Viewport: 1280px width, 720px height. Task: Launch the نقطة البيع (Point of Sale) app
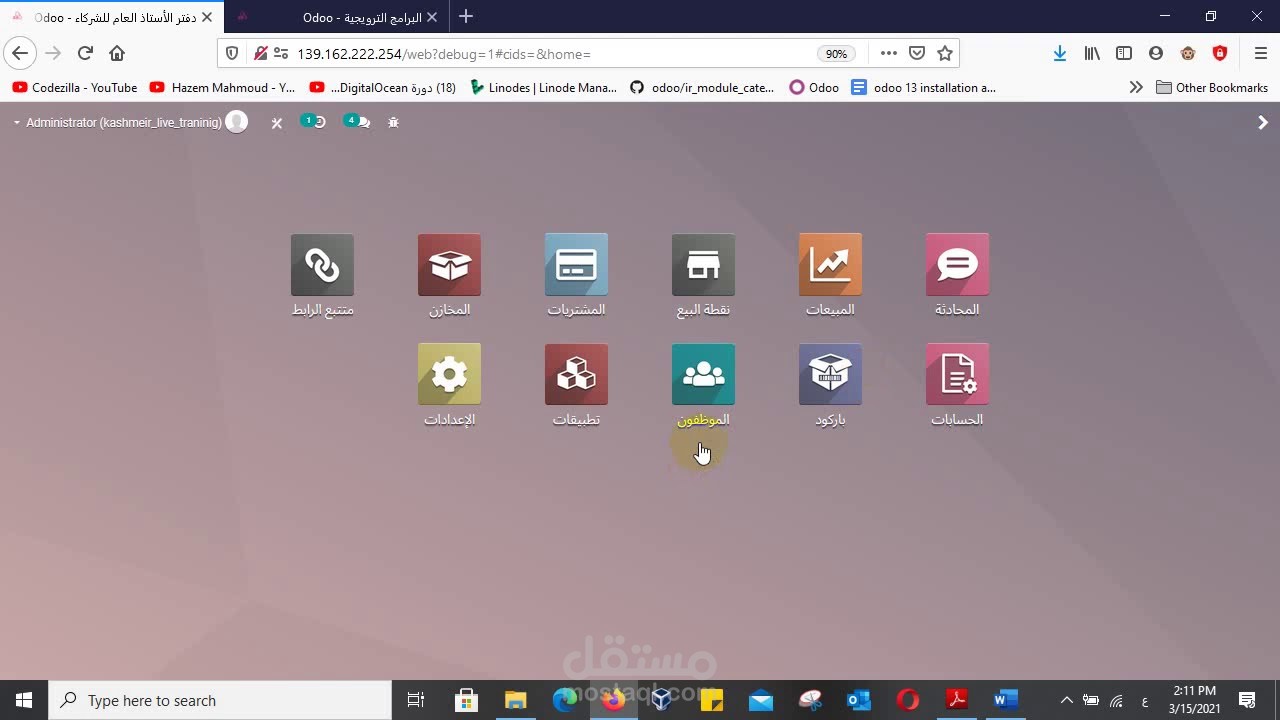coord(703,265)
